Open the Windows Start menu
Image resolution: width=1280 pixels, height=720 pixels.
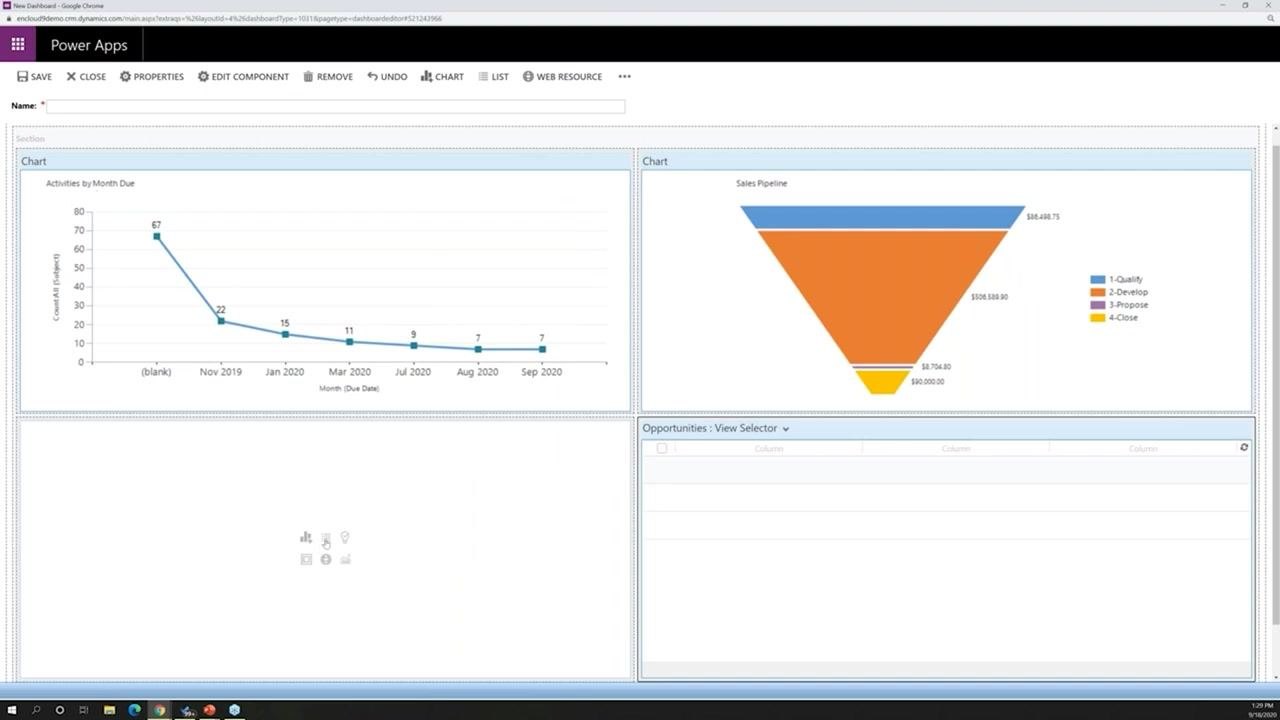point(13,710)
